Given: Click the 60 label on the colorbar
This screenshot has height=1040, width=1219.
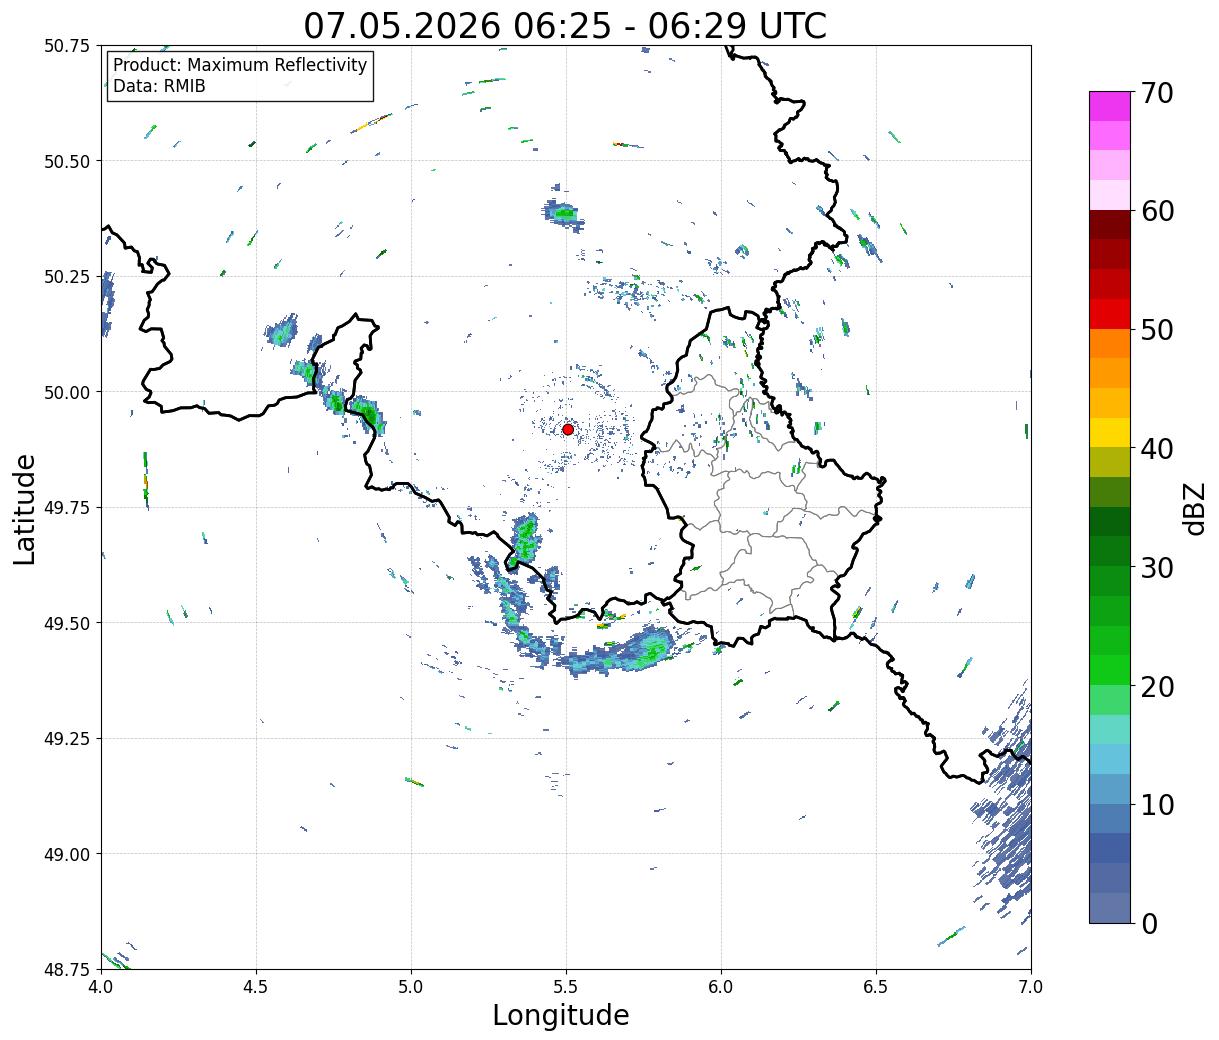Looking at the screenshot, I should (1157, 212).
